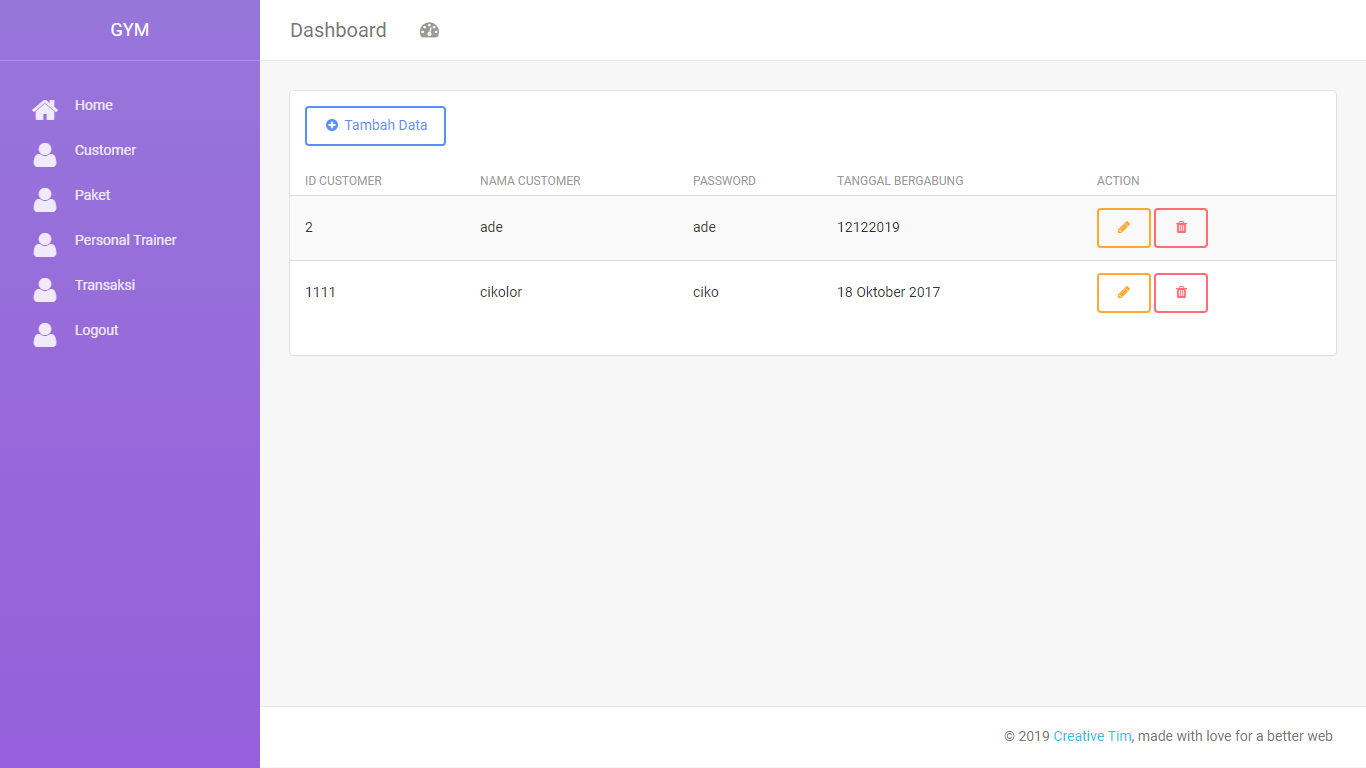Go to the Home menu item
Viewport: 1366px width, 768px height.
click(x=94, y=105)
